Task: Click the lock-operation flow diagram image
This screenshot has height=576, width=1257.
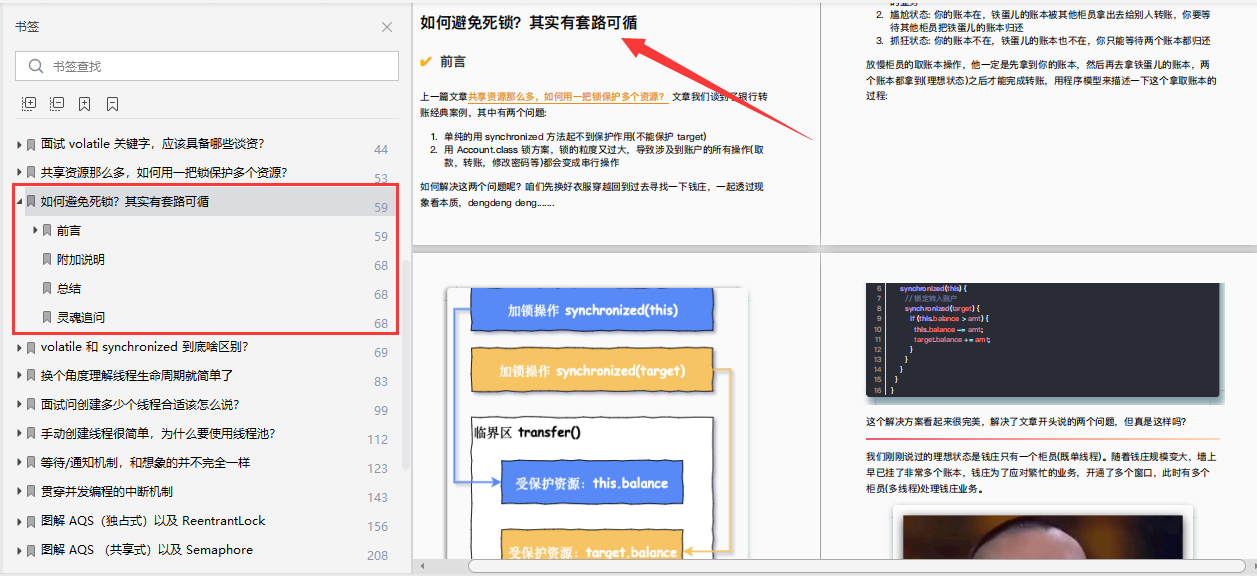Action: [x=596, y=422]
